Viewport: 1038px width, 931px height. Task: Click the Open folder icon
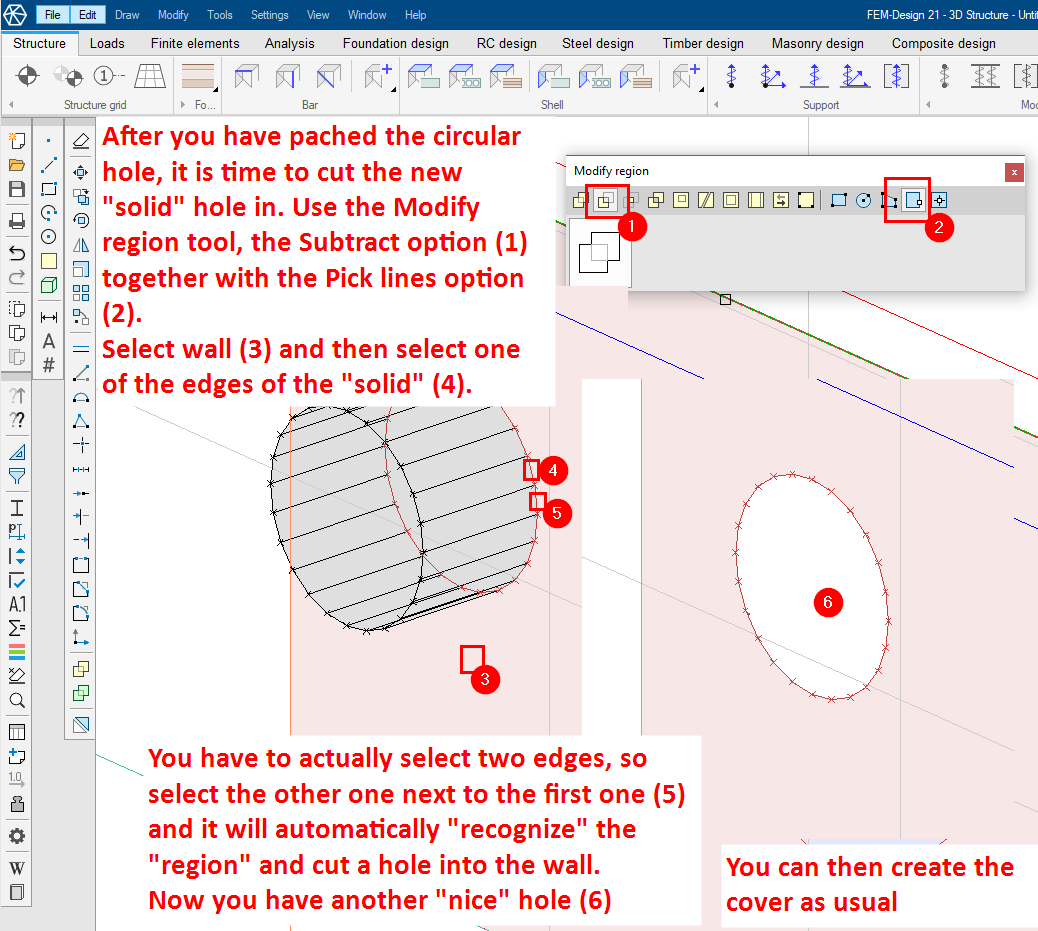coord(17,165)
